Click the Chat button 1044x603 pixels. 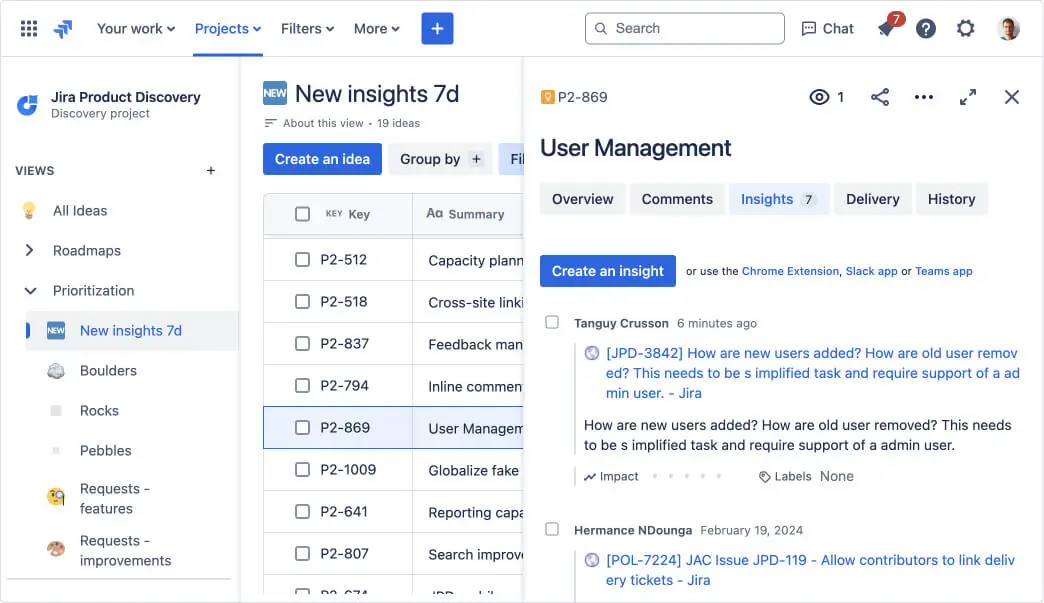coord(827,29)
